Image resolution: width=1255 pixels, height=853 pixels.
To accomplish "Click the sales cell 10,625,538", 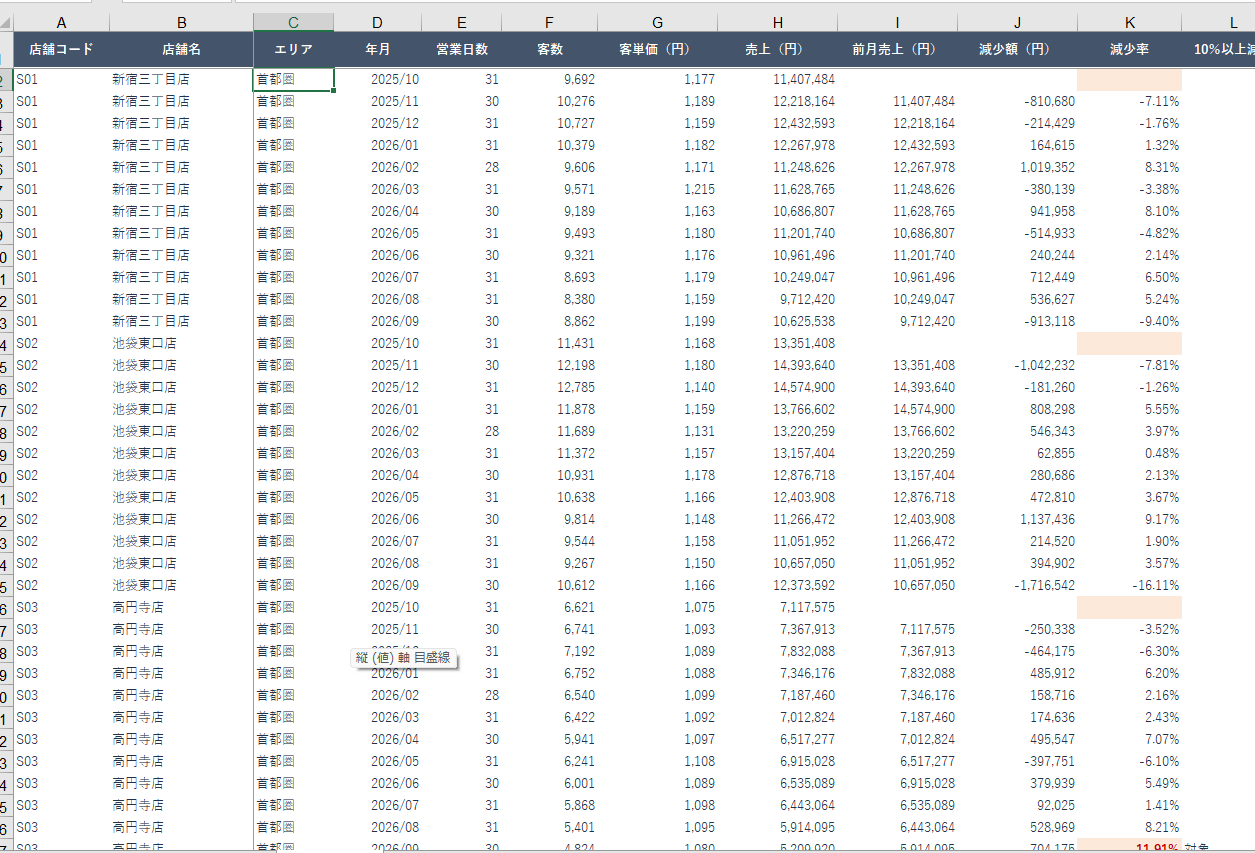I will 777,321.
